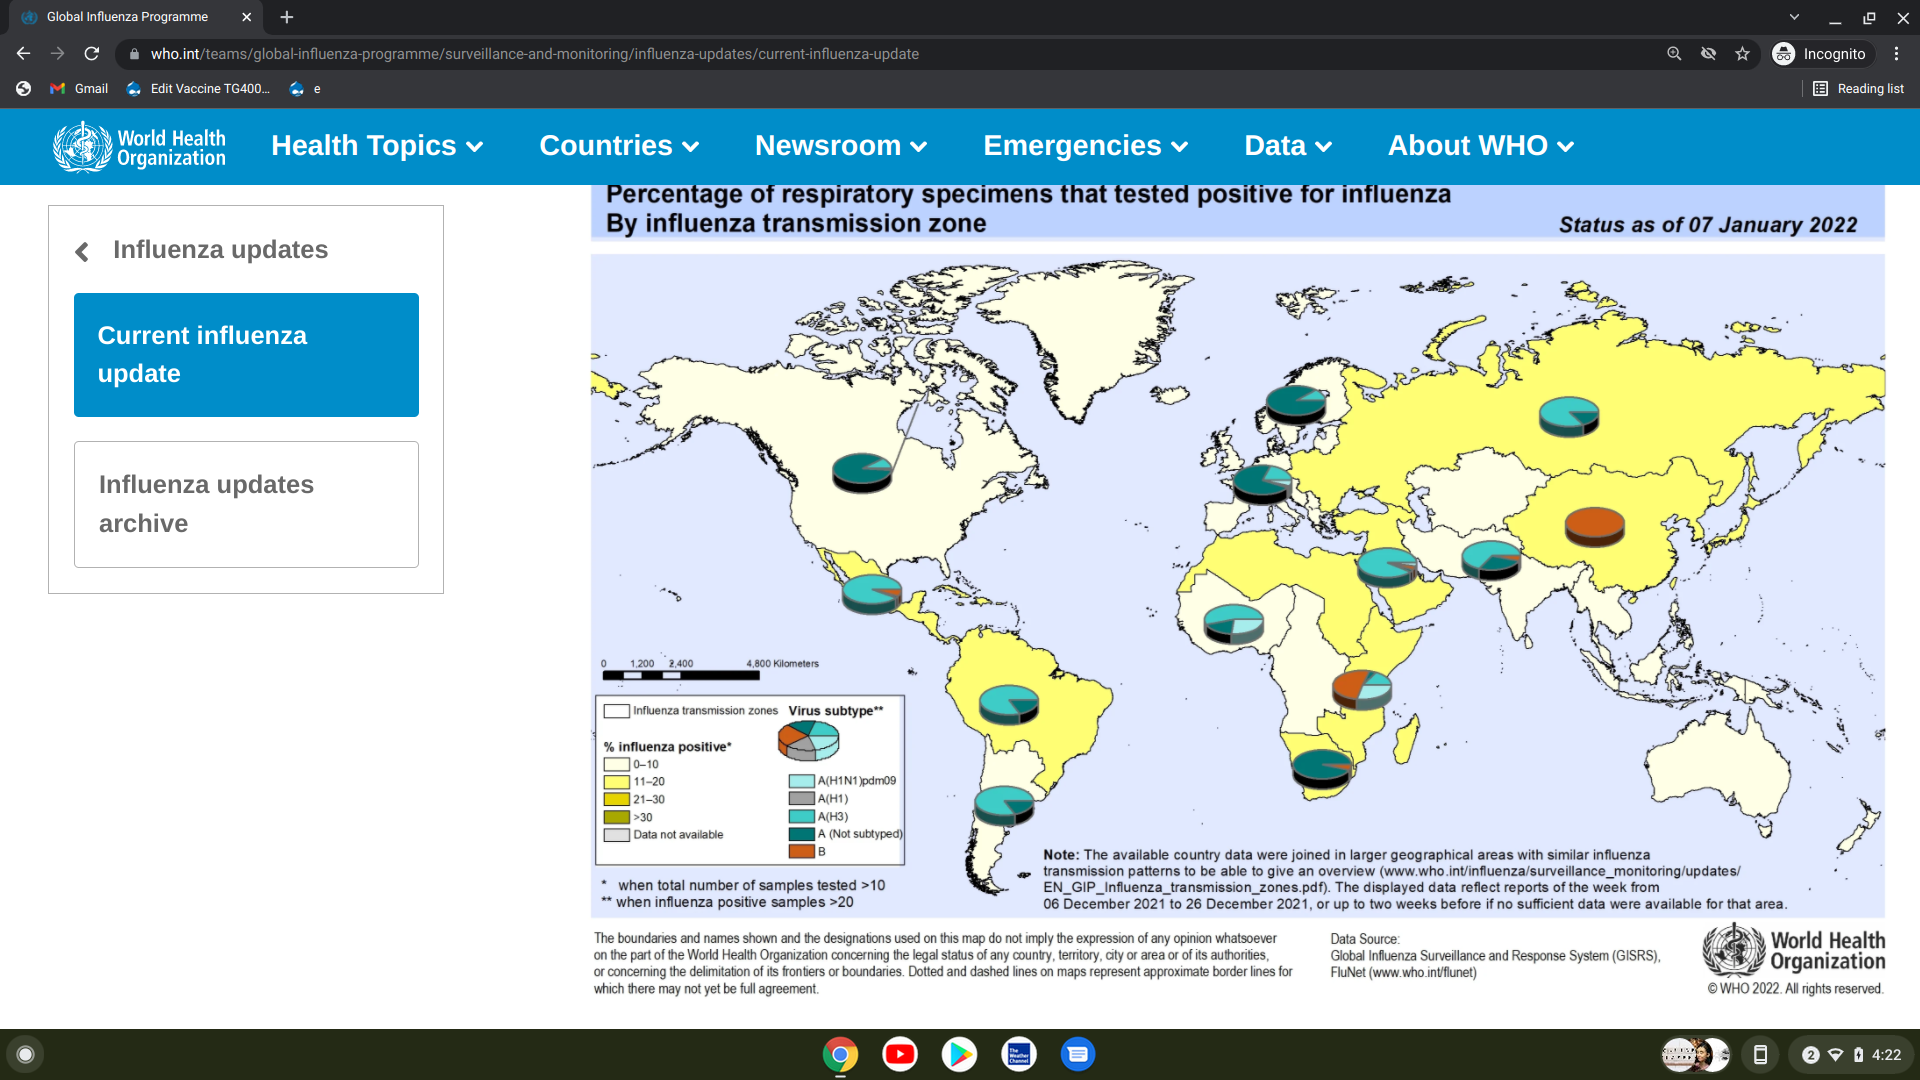The height and width of the screenshot is (1080, 1920).
Task: Open the Newsroom menu
Action: click(x=840, y=146)
